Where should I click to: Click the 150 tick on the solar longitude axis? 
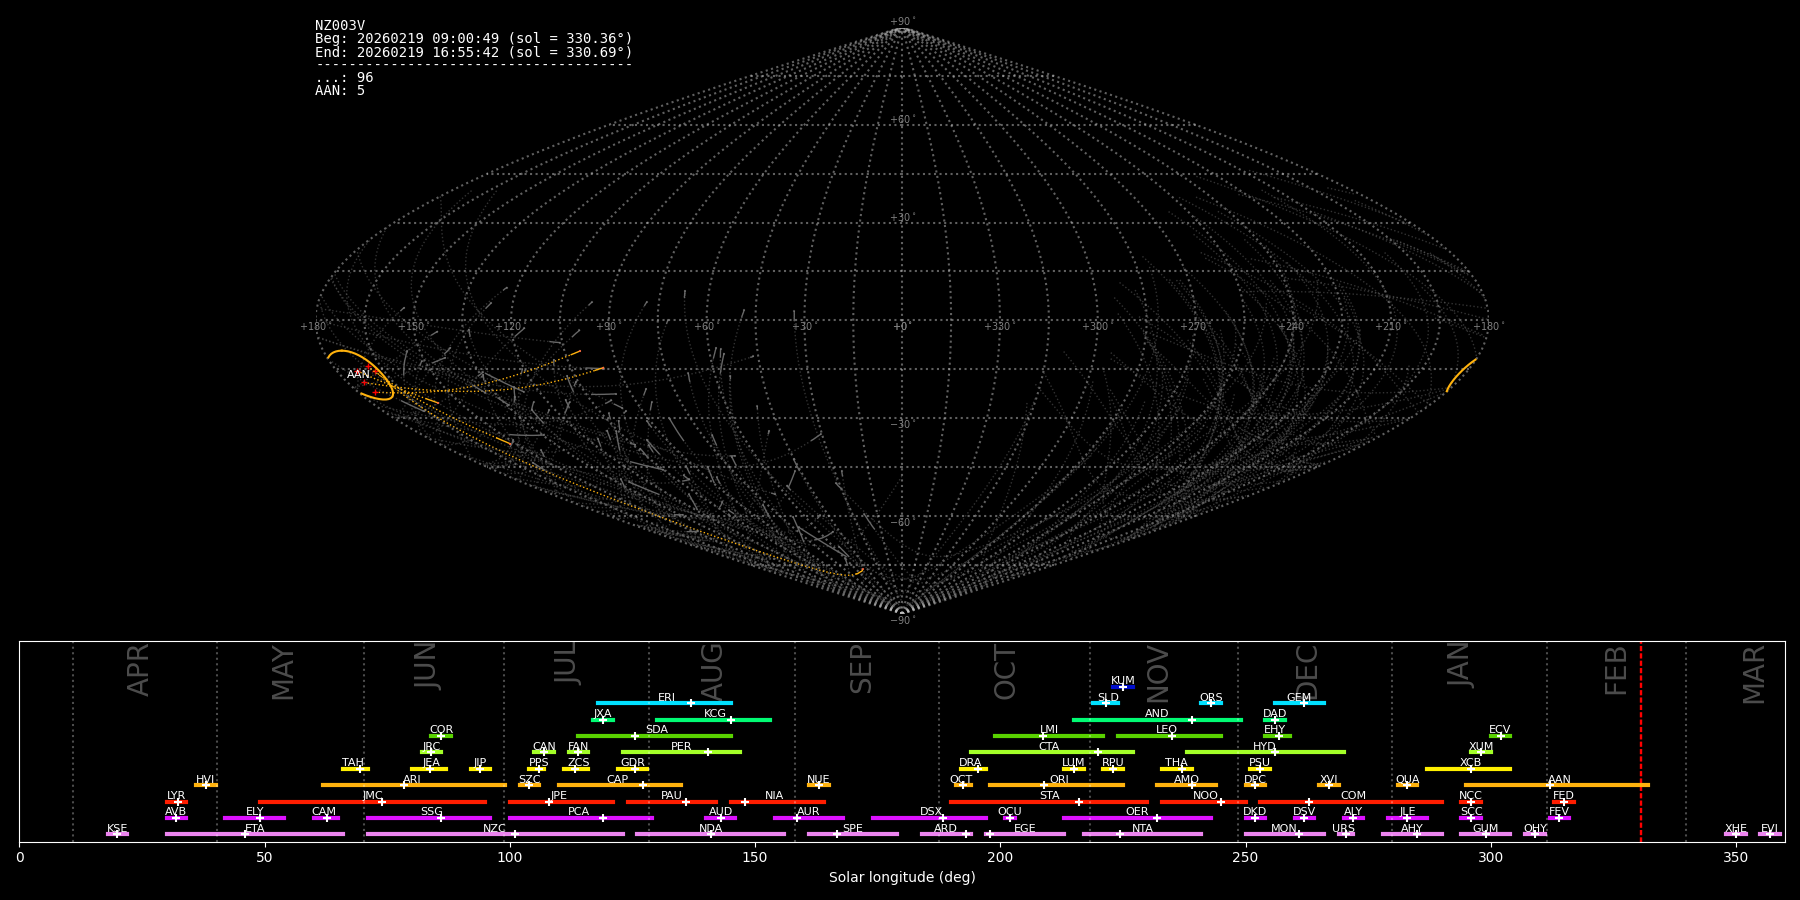tap(755, 857)
